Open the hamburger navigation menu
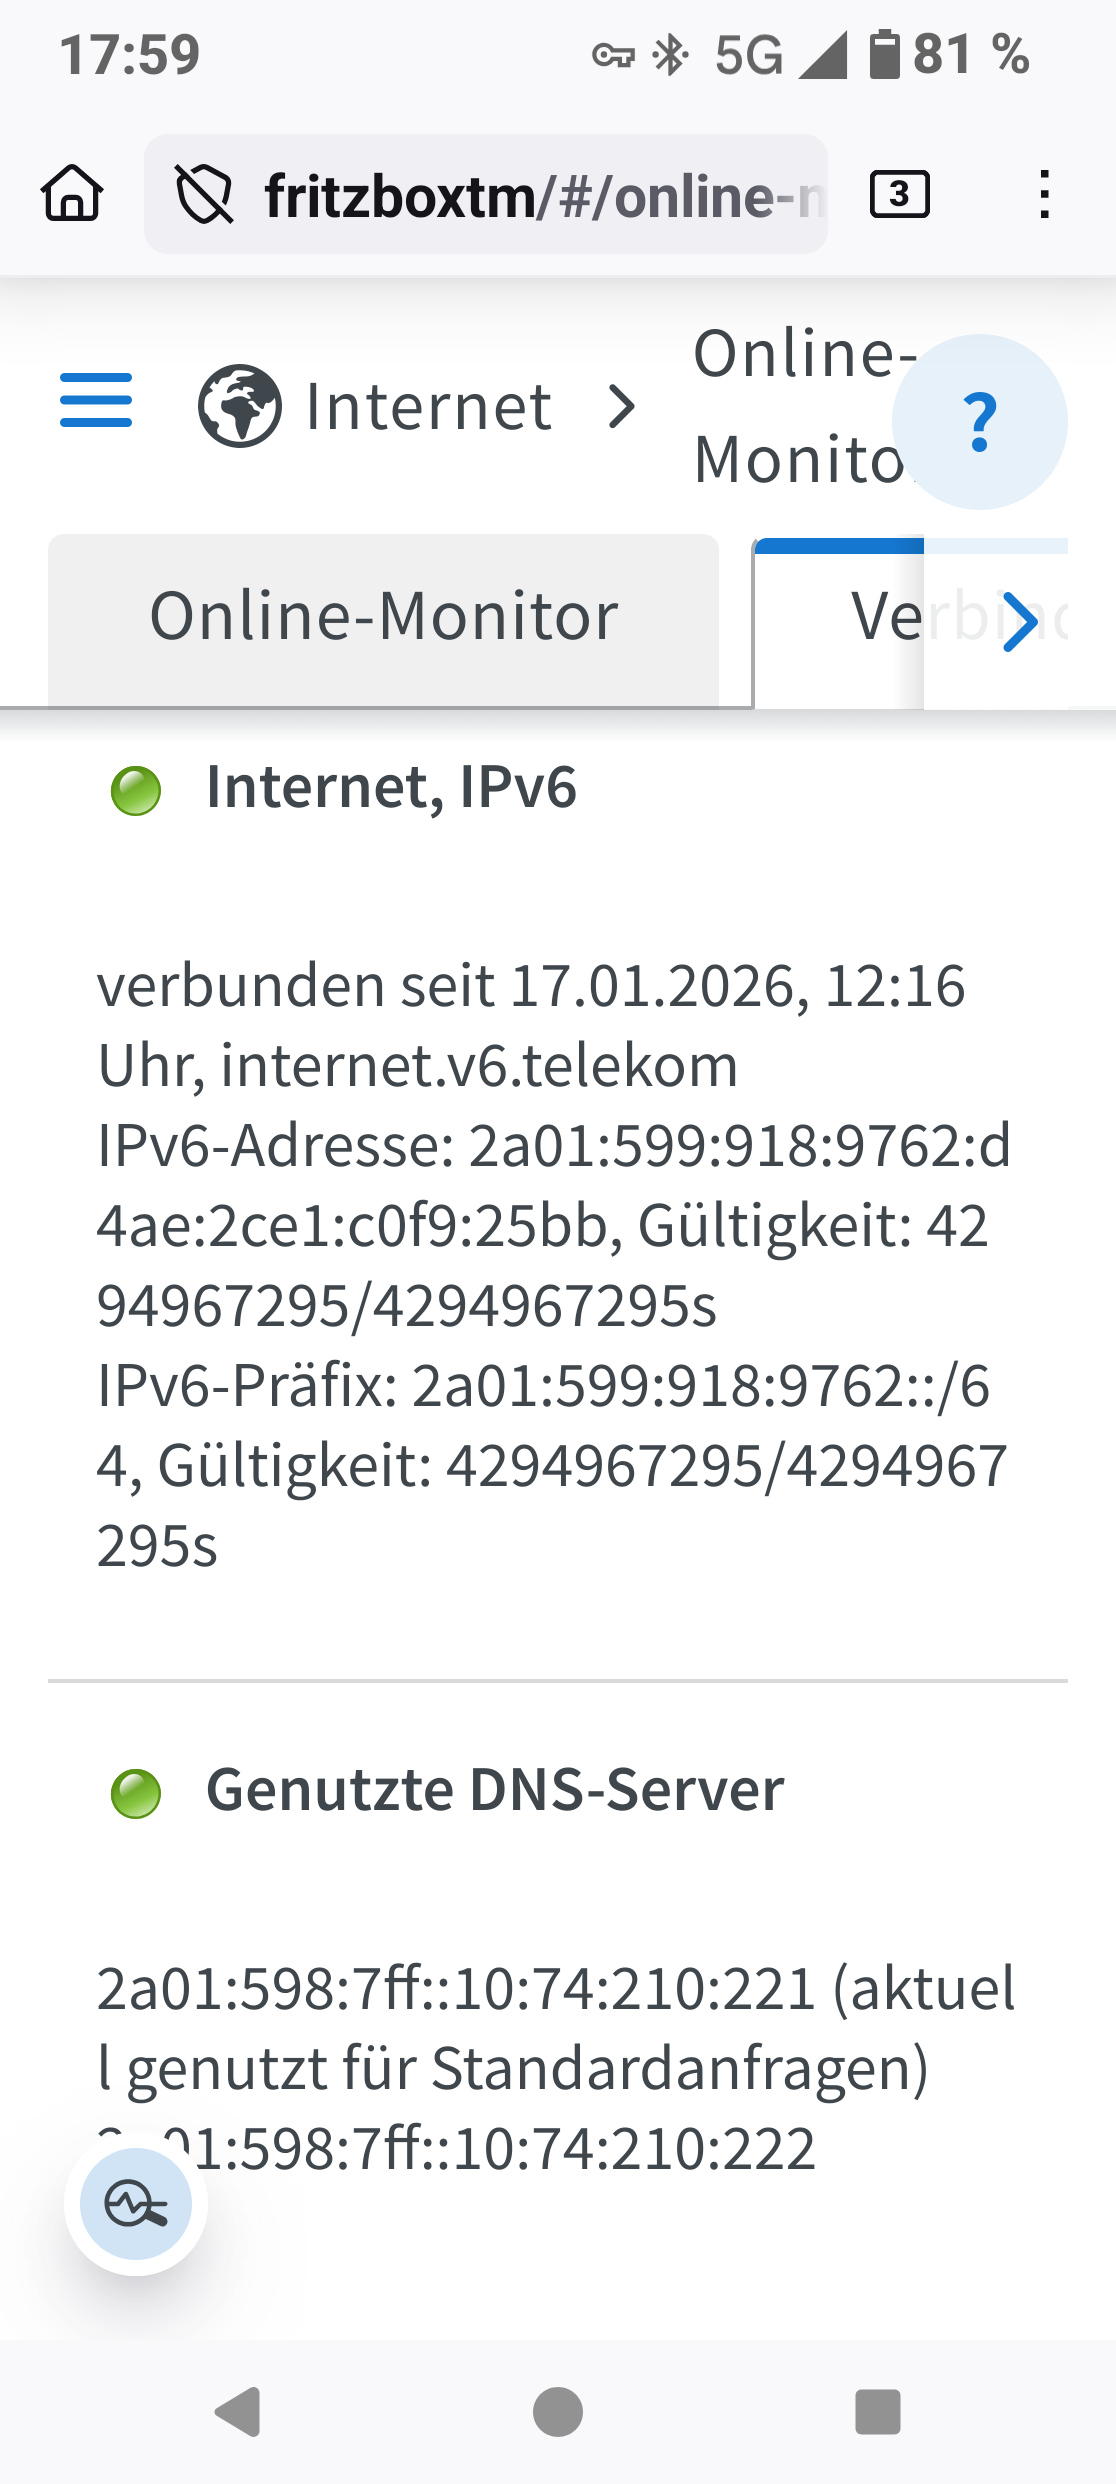 tap(96, 401)
